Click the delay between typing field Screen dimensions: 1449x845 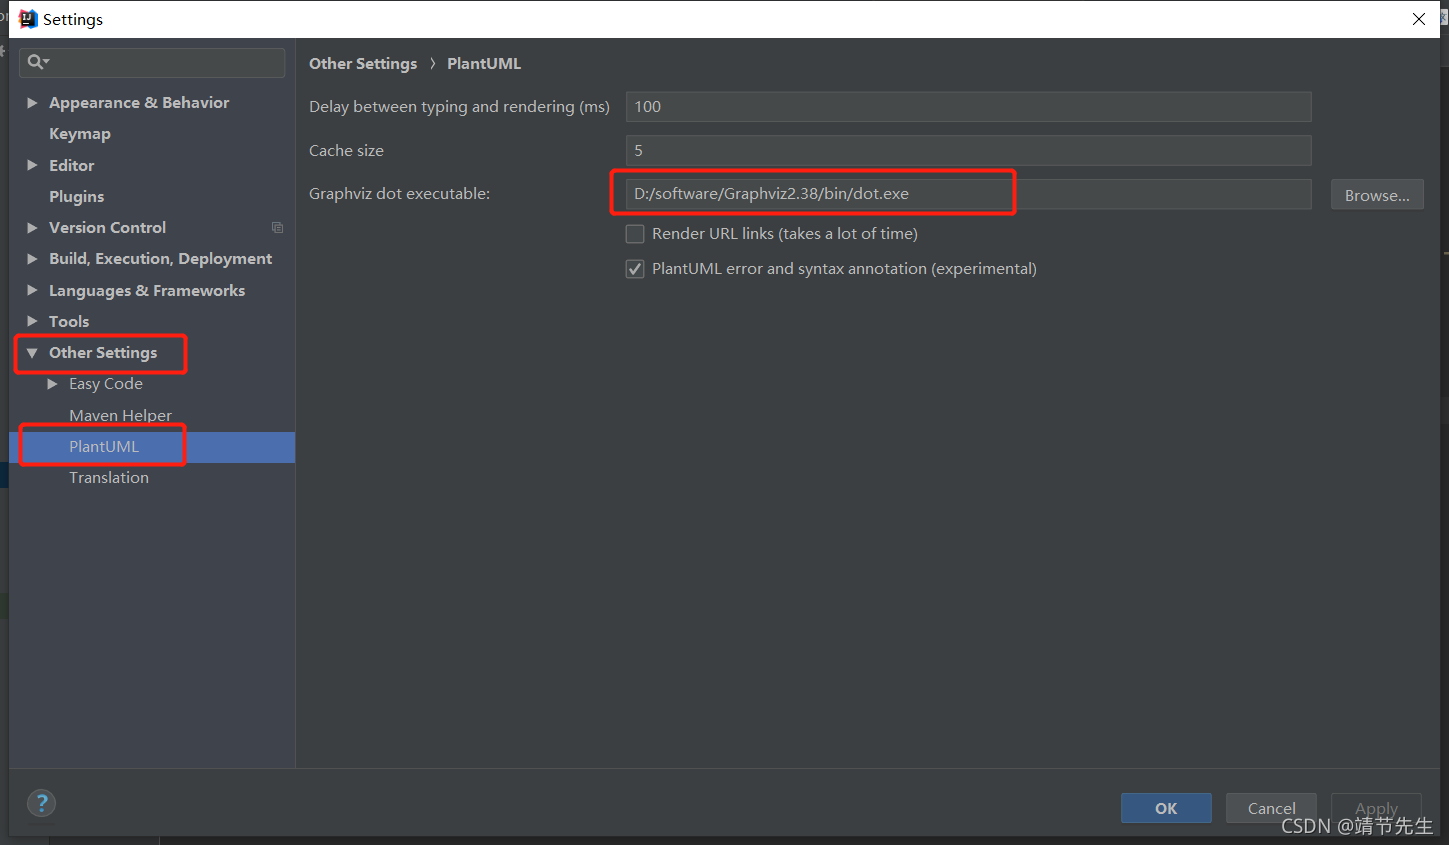click(x=968, y=107)
